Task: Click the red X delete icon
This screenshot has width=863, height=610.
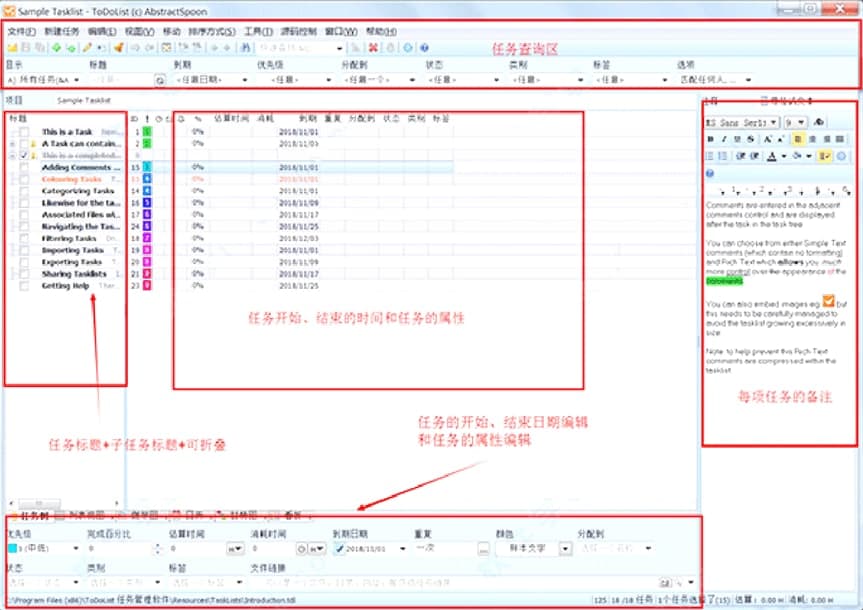Action: (373, 48)
